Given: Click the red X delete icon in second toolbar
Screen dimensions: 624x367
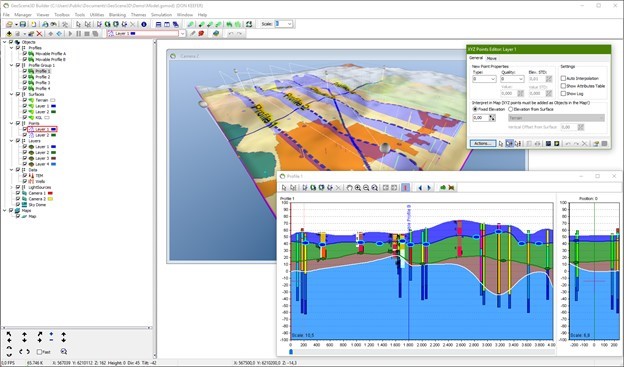Looking at the screenshot, I should (39, 34).
